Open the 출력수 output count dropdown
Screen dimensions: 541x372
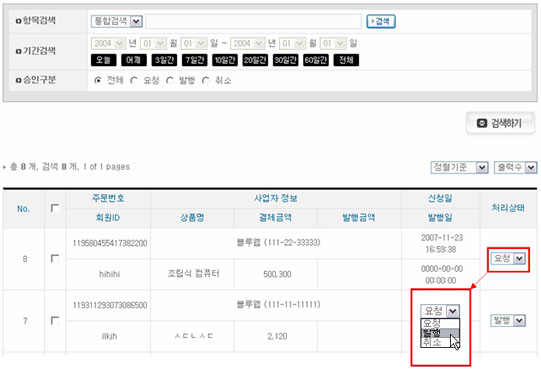(515, 167)
